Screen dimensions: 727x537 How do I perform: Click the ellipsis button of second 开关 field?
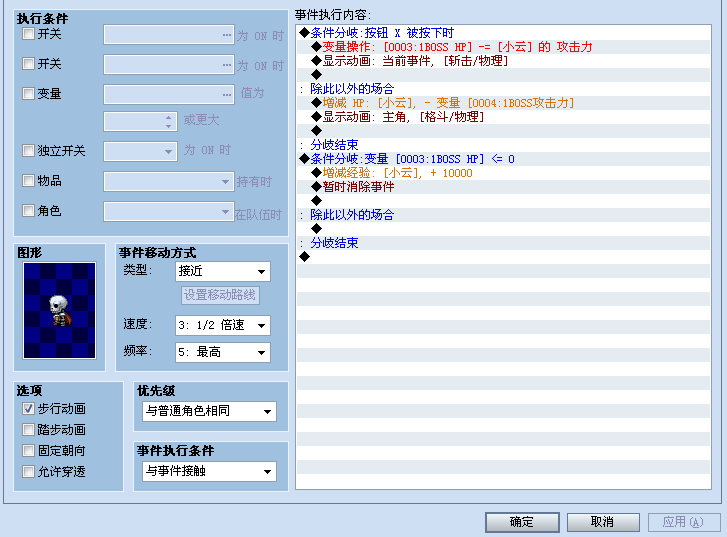pos(226,64)
